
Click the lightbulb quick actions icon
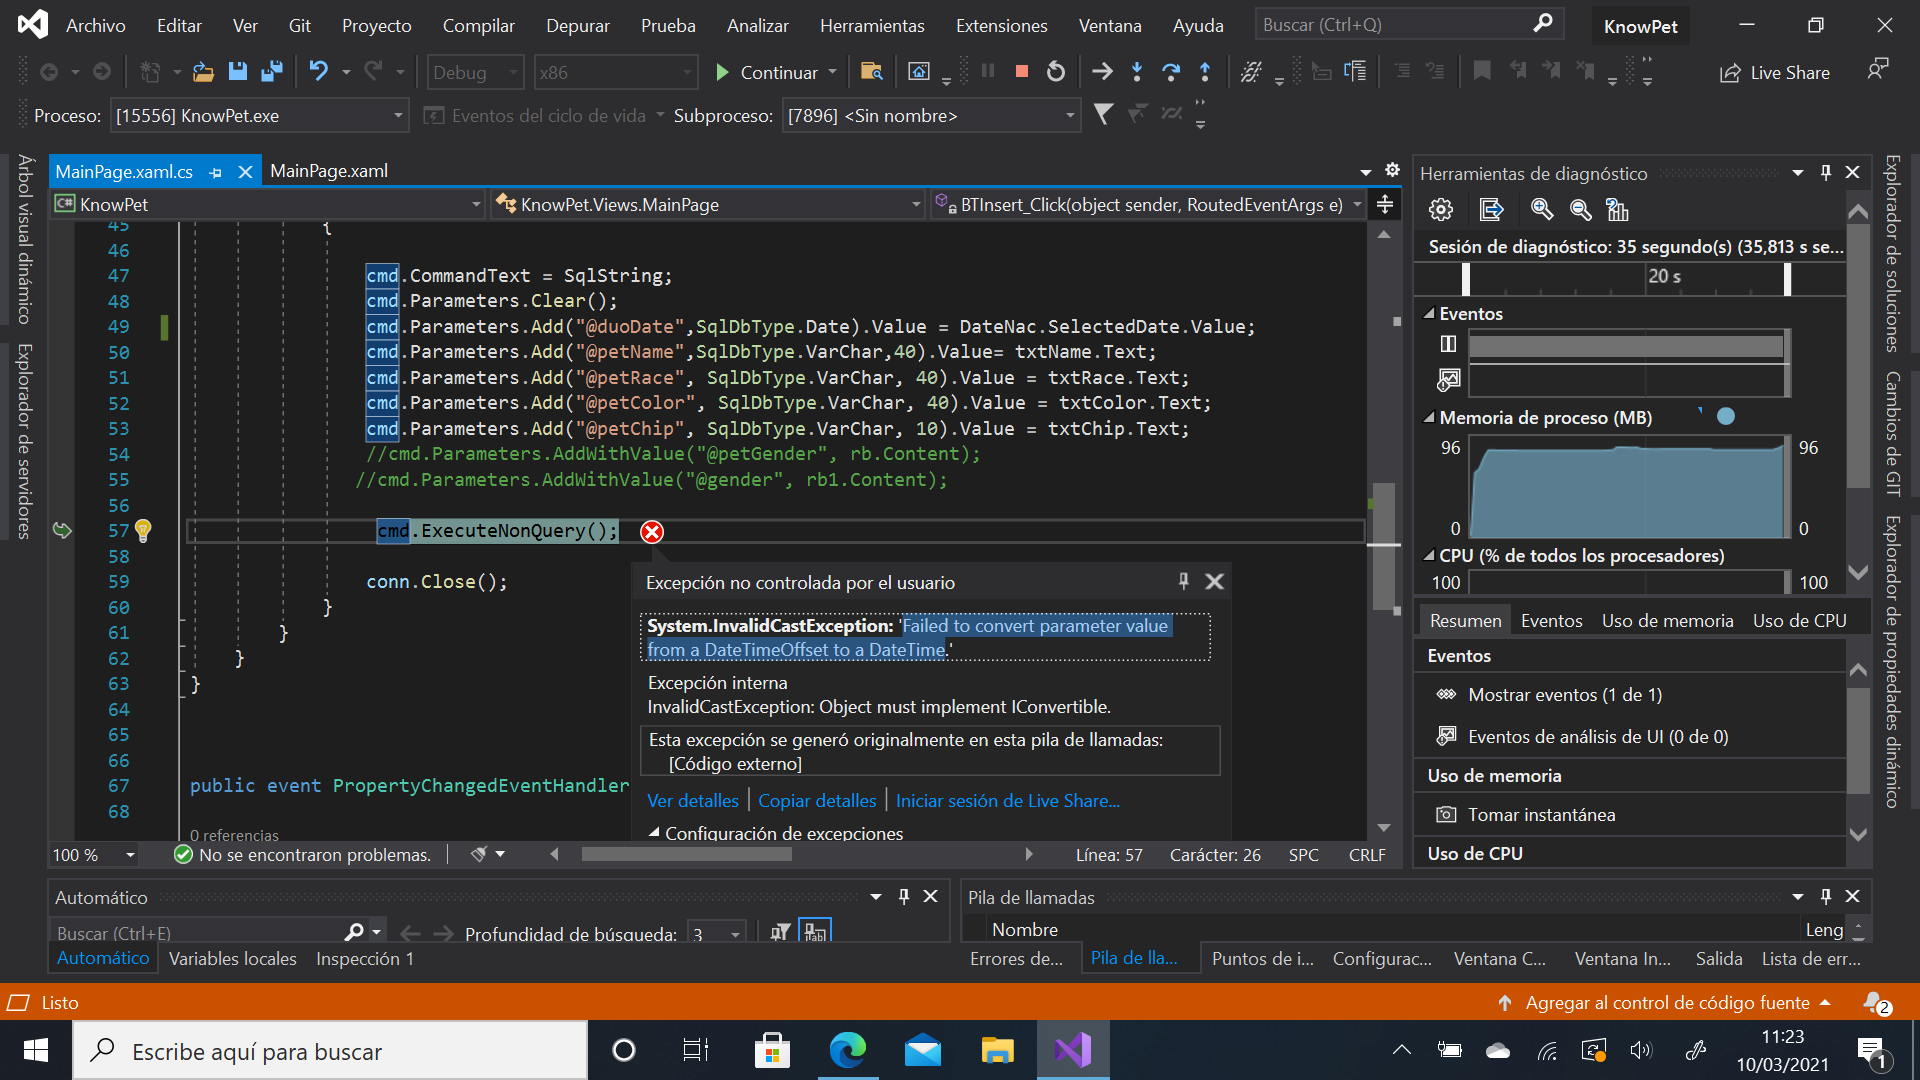click(143, 530)
